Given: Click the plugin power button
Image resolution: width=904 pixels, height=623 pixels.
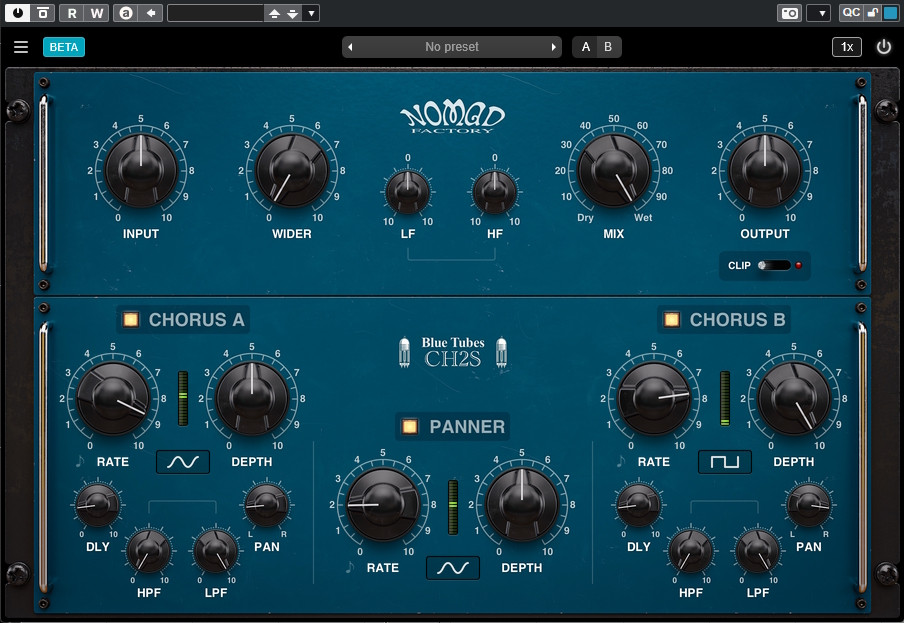Looking at the screenshot, I should coord(883,47).
